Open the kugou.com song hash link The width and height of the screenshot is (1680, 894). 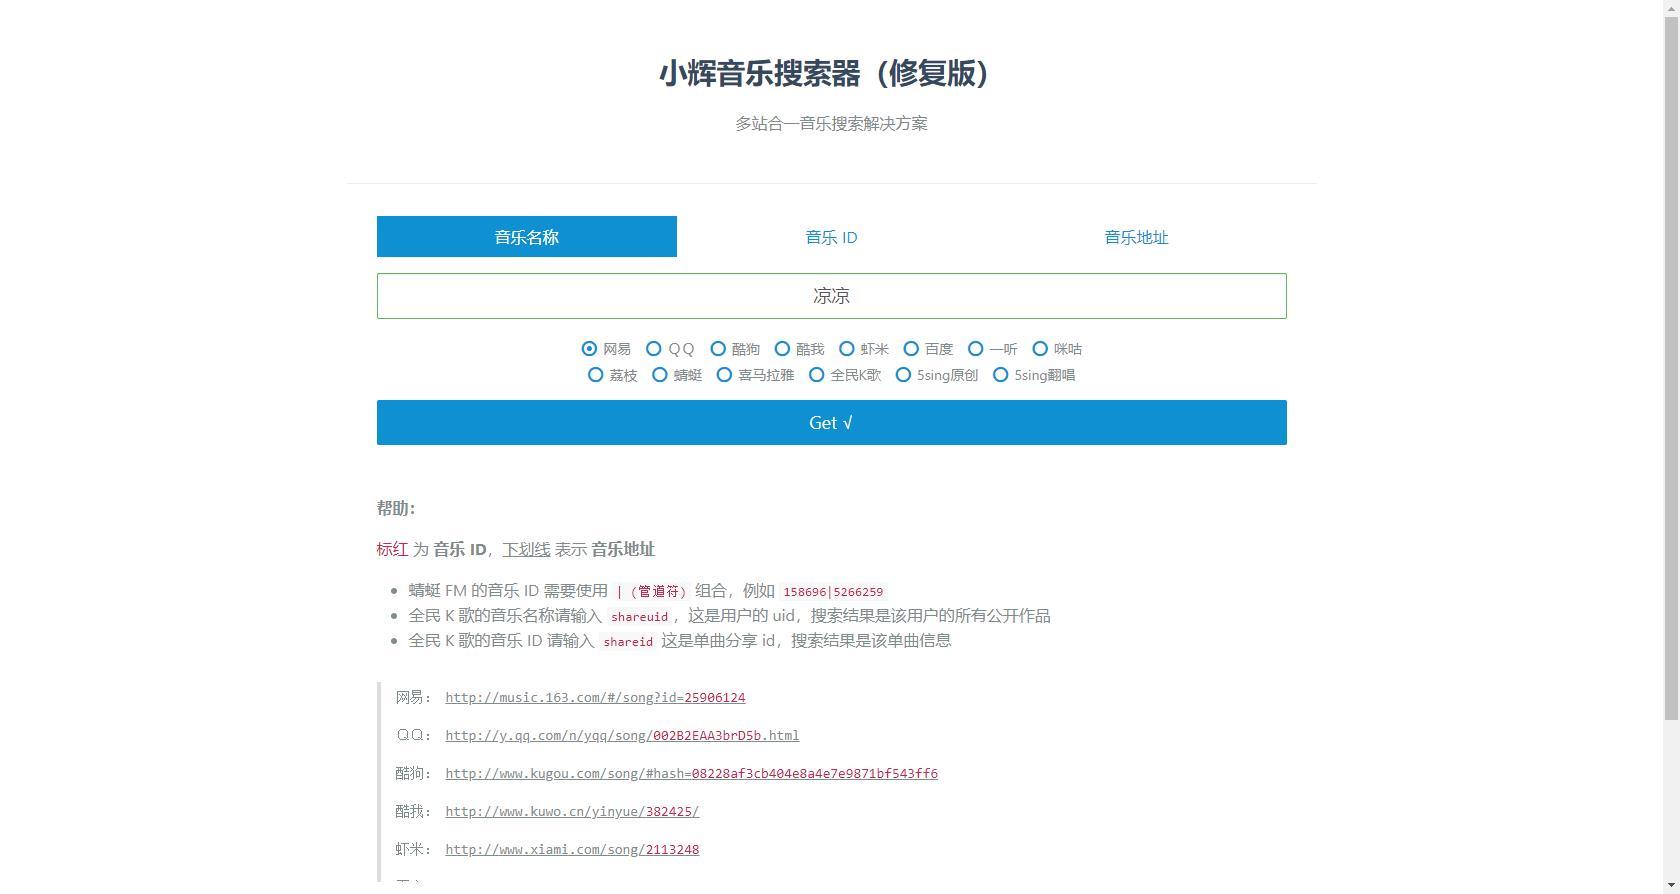click(x=691, y=774)
